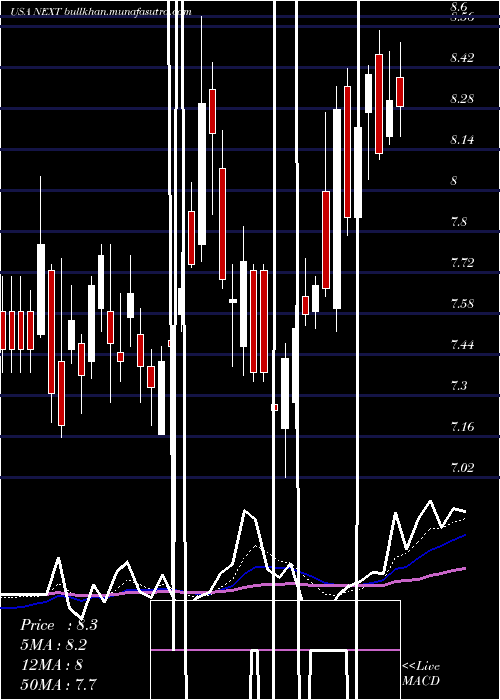
Task: Click the '50MA : 7.7' readout
Action: click(58, 684)
